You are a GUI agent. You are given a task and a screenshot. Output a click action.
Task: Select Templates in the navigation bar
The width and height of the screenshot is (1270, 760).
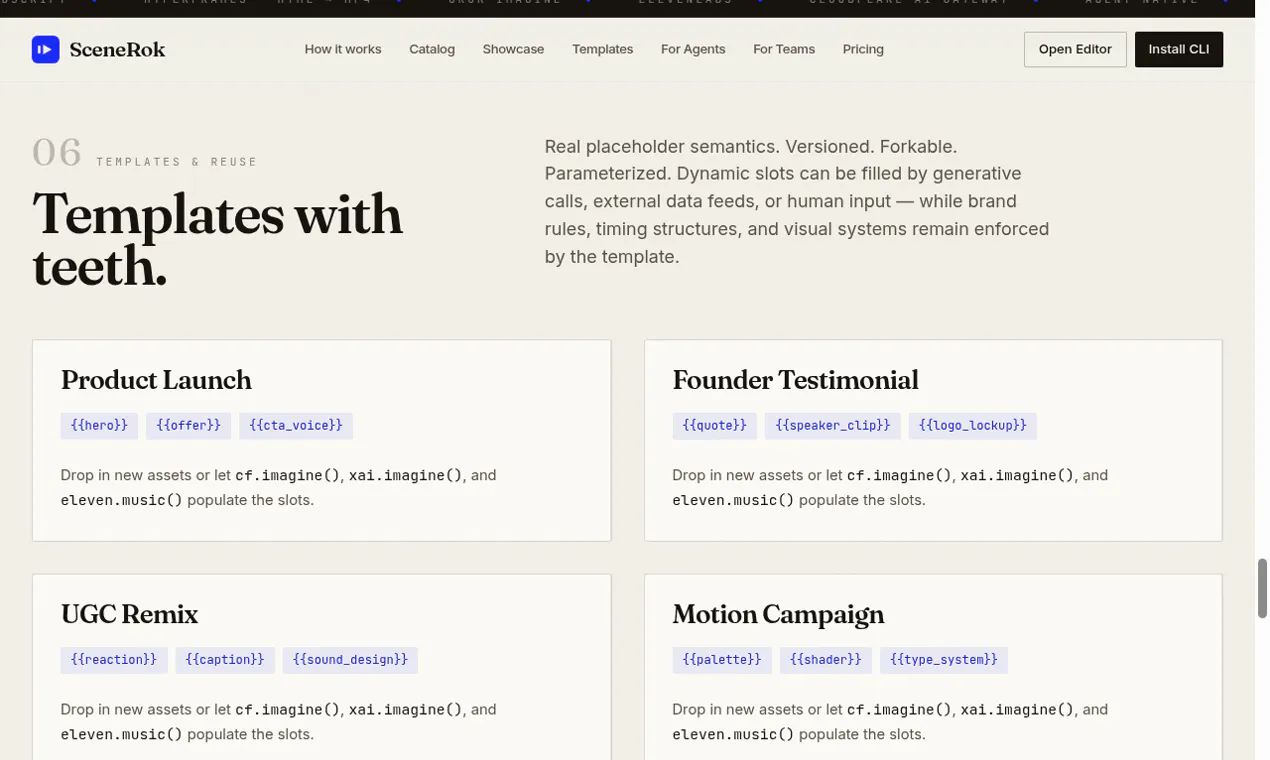point(603,49)
